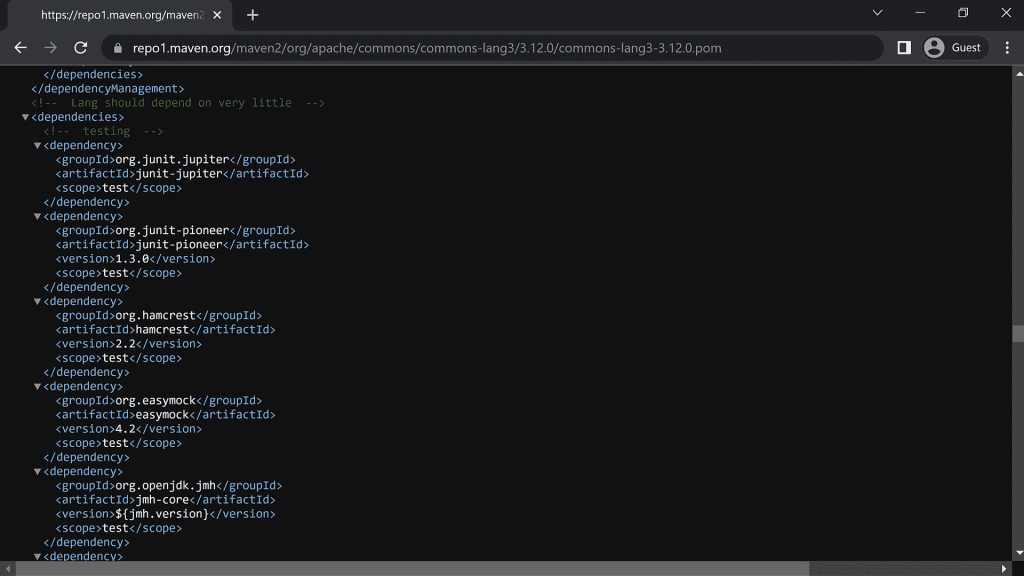Open the Chrome three-dot menu
This screenshot has width=1024, height=576.
coord(1007,48)
